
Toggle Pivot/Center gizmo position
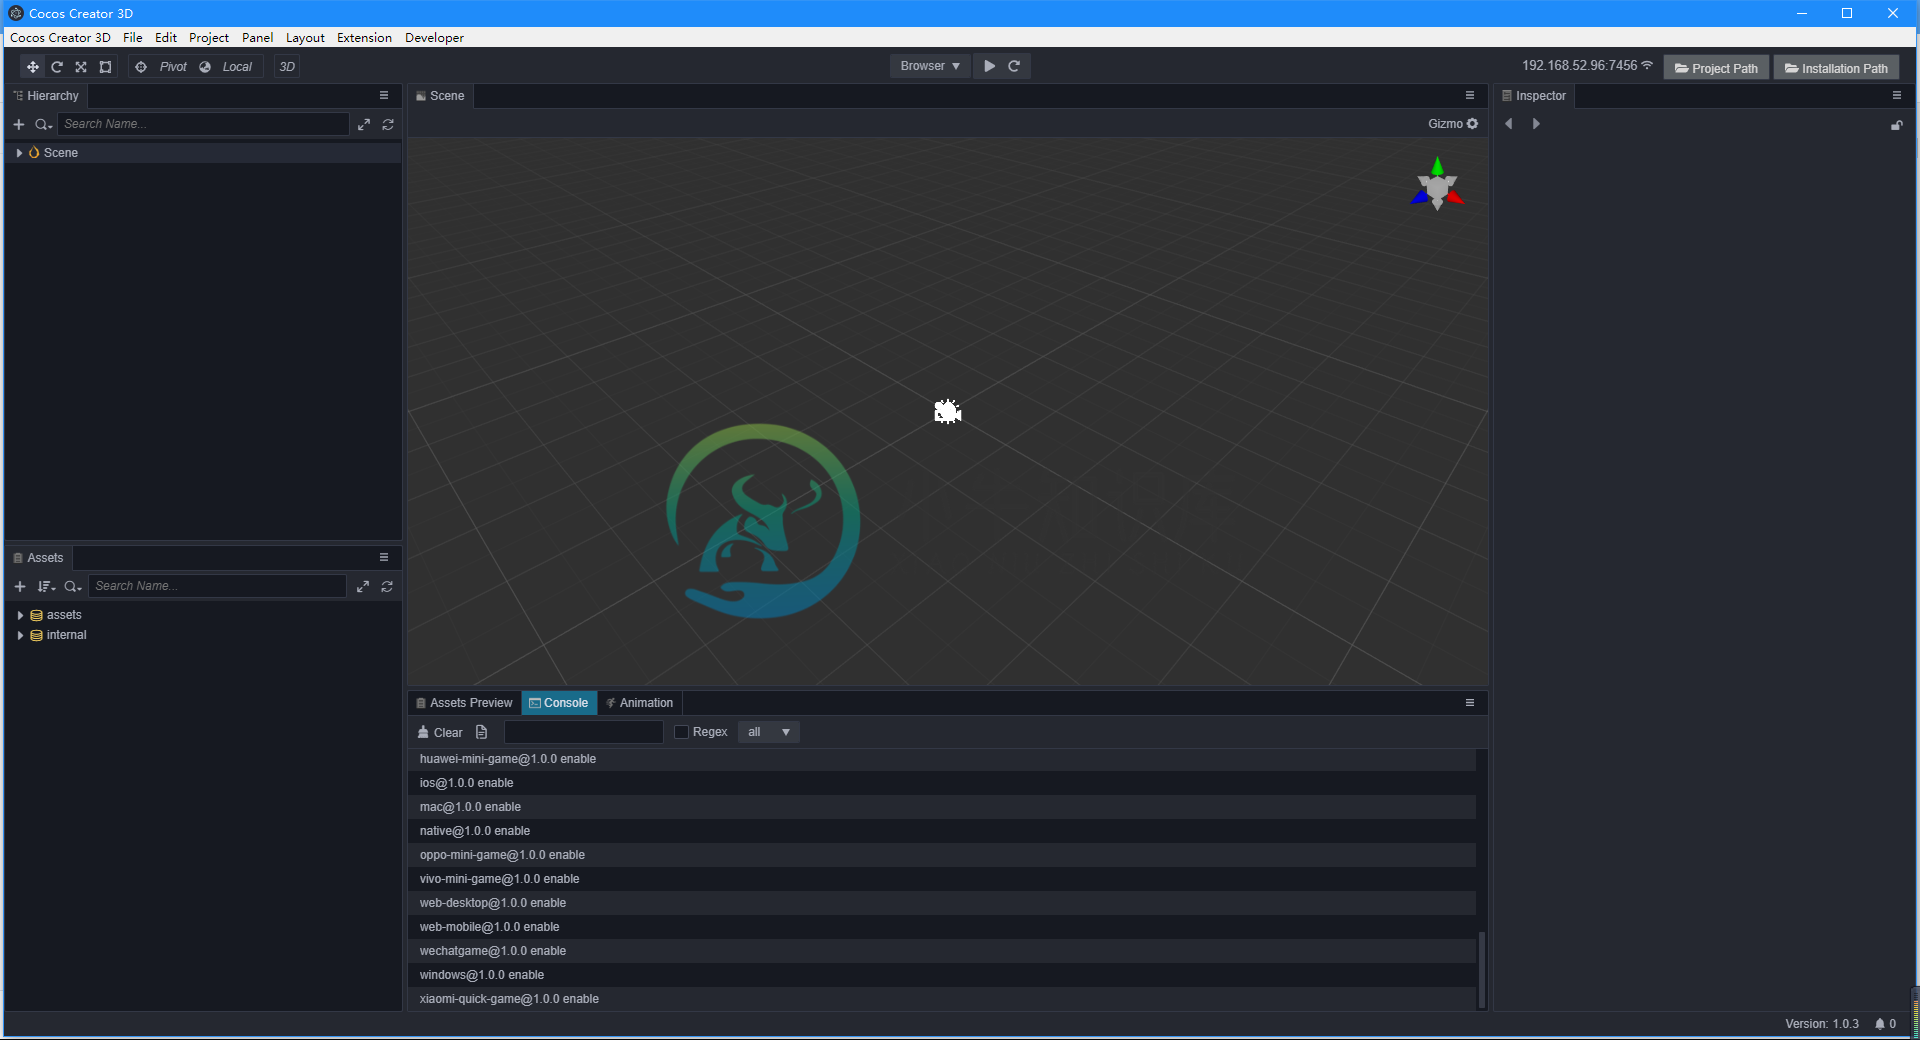point(162,67)
